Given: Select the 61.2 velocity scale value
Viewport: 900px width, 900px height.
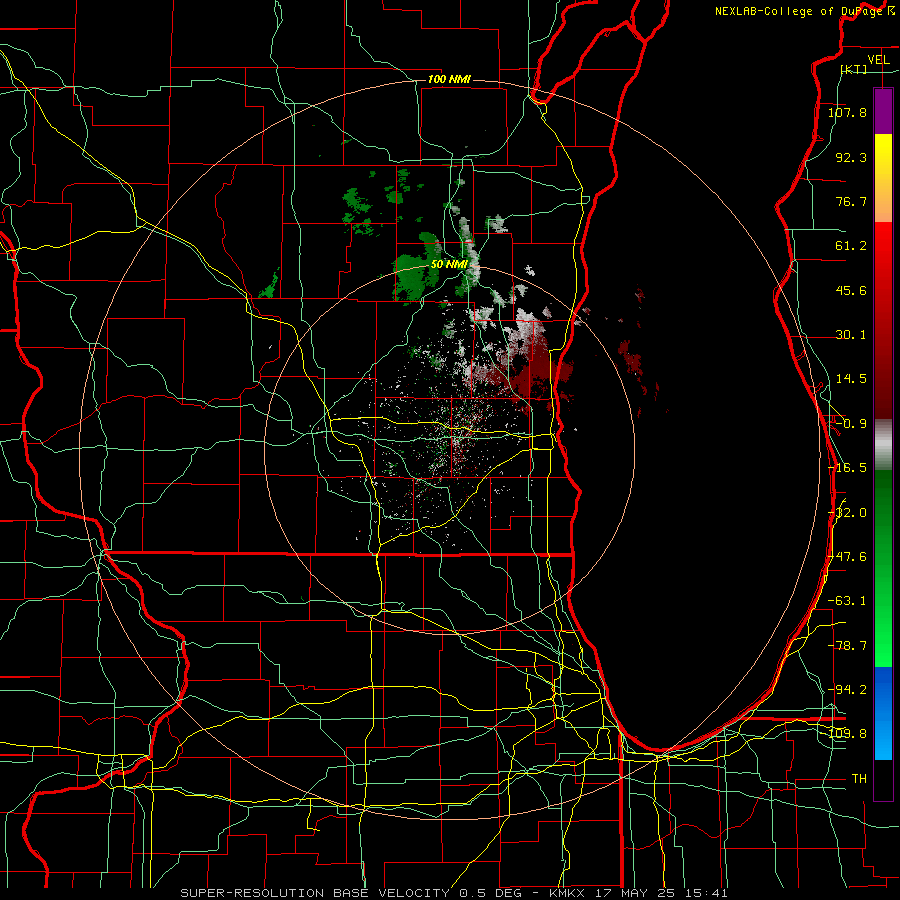Looking at the screenshot, I should [x=851, y=246].
